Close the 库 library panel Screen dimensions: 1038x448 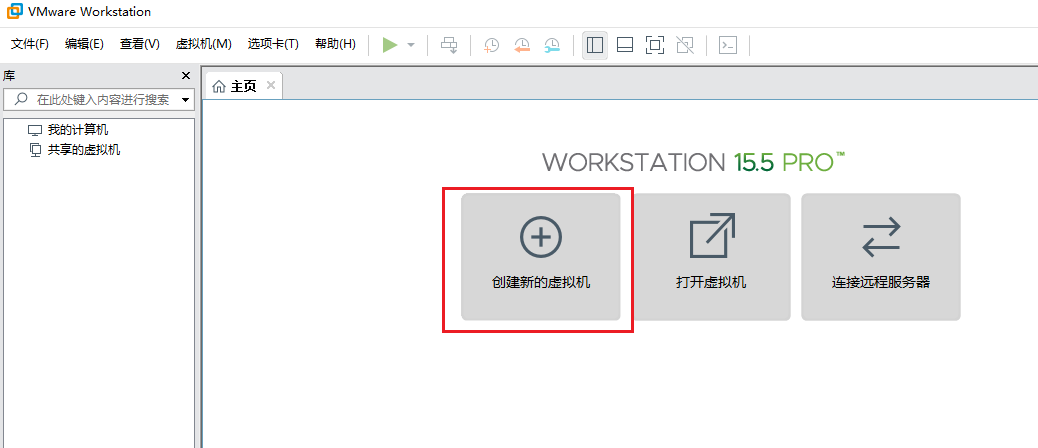coord(186,75)
